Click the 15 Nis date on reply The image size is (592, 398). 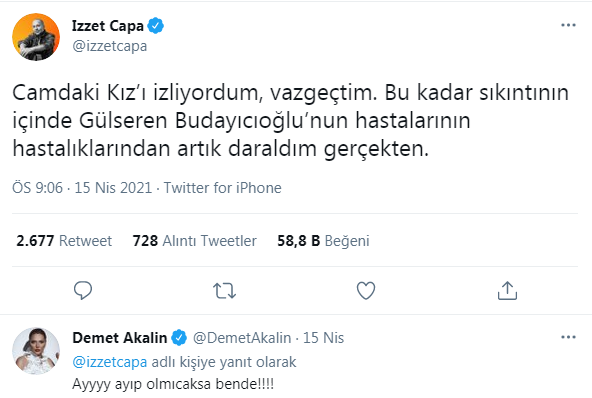pos(324,338)
